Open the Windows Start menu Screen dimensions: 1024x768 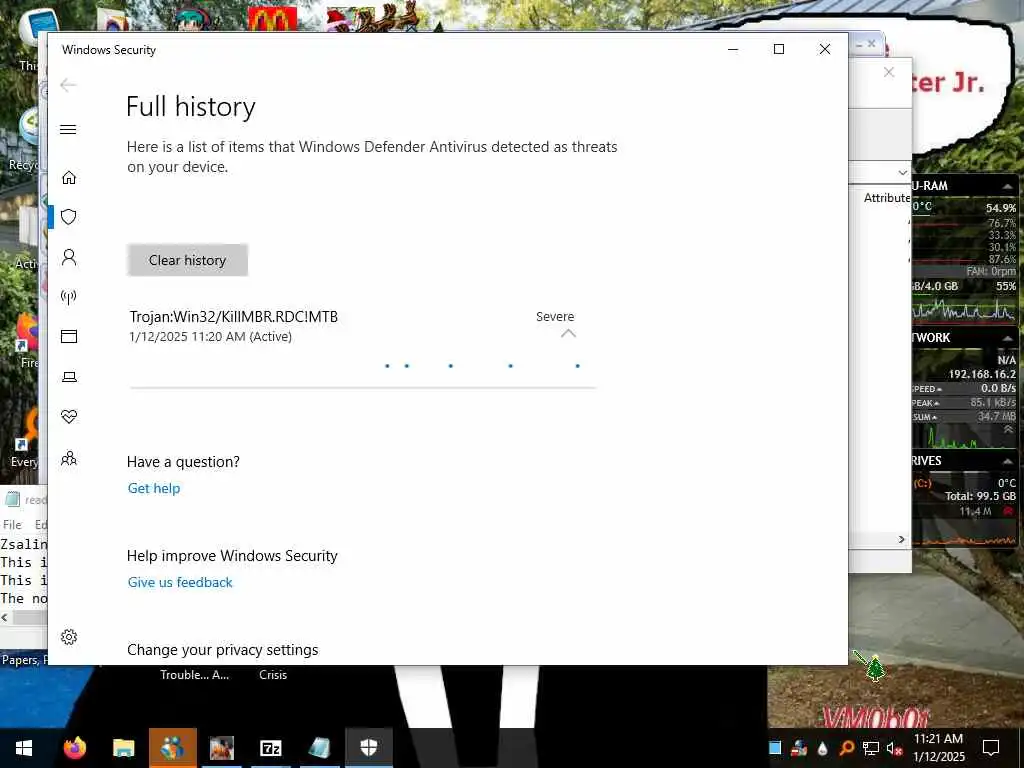[x=24, y=748]
